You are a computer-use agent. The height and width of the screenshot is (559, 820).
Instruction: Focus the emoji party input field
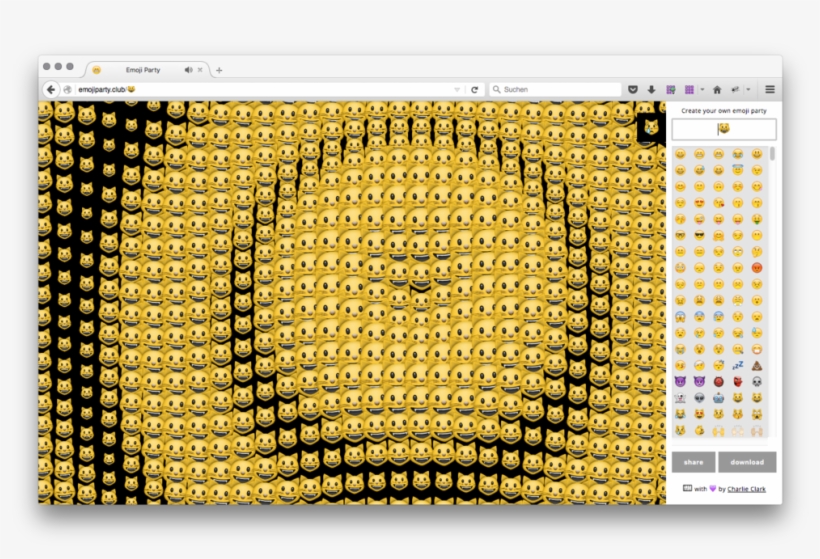click(724, 129)
